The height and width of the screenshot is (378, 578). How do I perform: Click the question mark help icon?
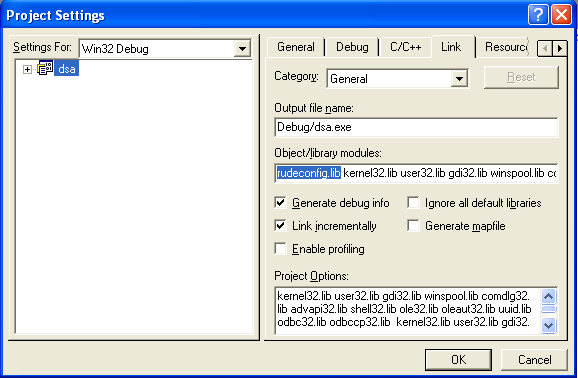pyautogui.click(x=538, y=15)
